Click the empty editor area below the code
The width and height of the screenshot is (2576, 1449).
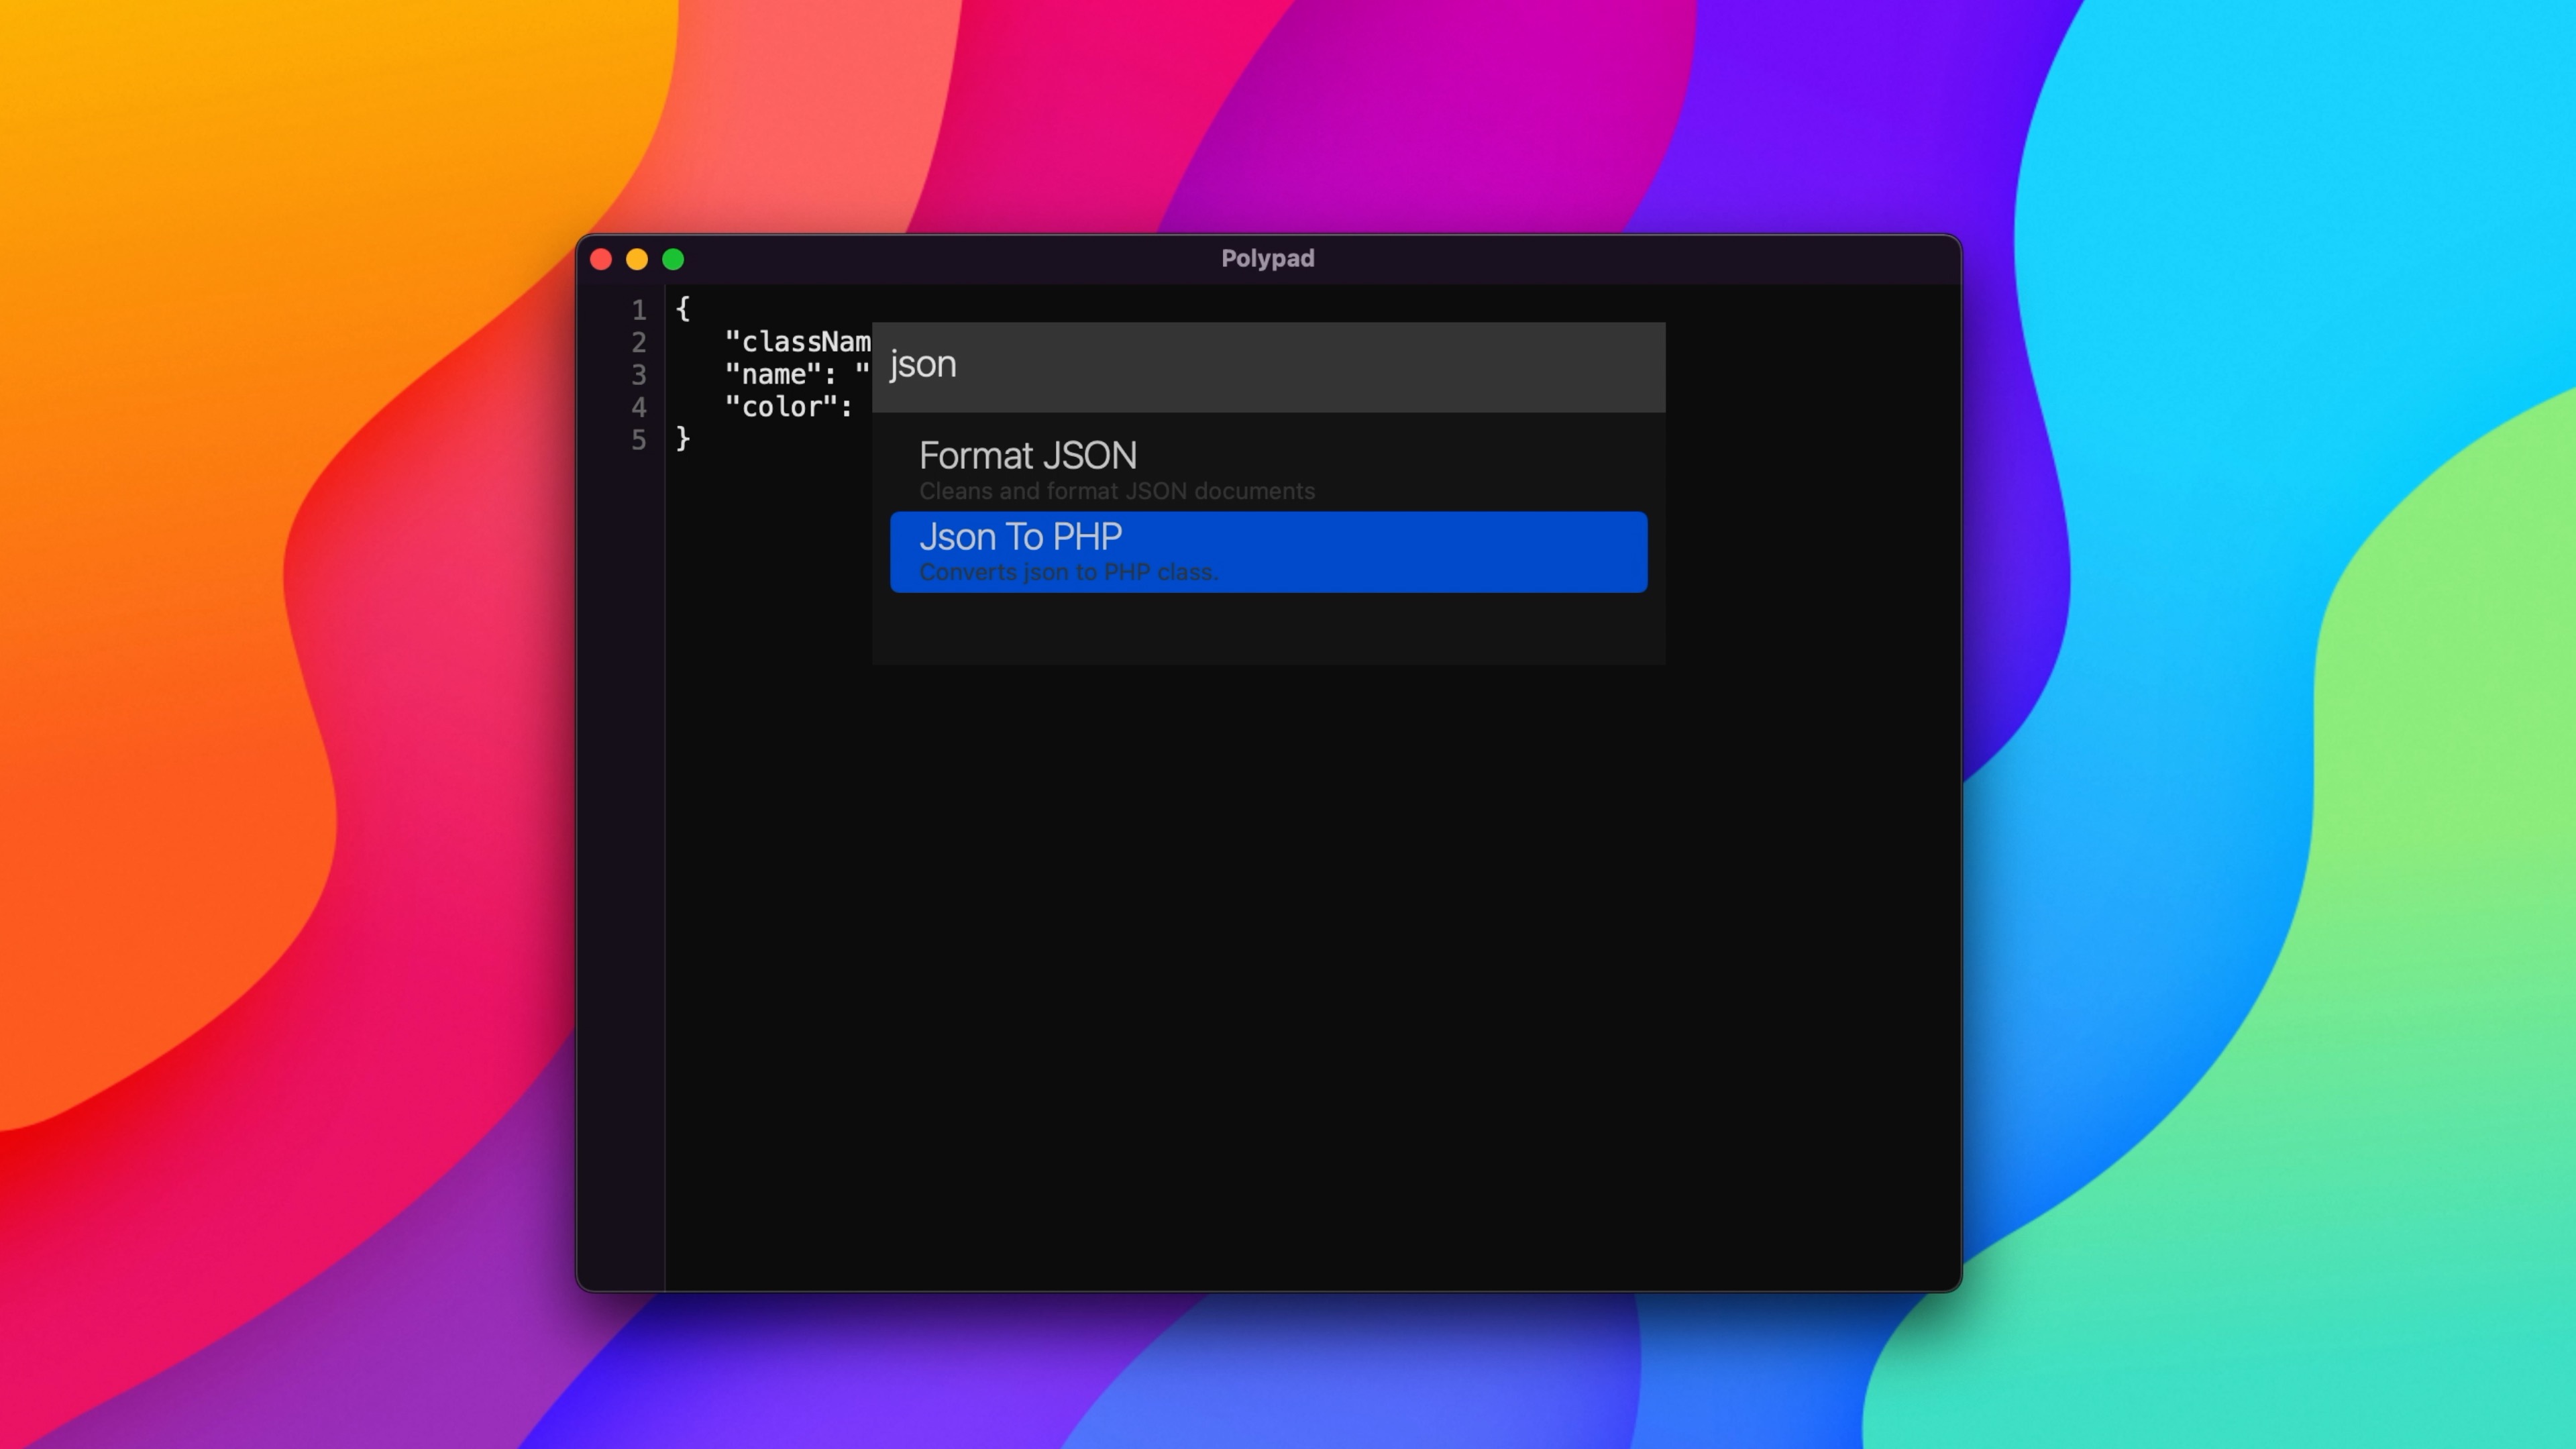click(x=1267, y=950)
